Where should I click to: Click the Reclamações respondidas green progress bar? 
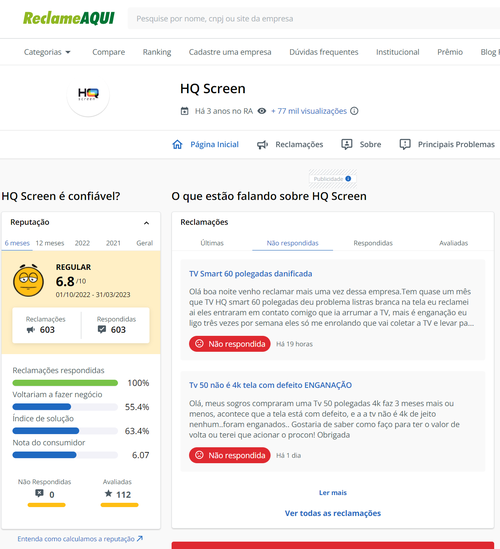pos(65,383)
